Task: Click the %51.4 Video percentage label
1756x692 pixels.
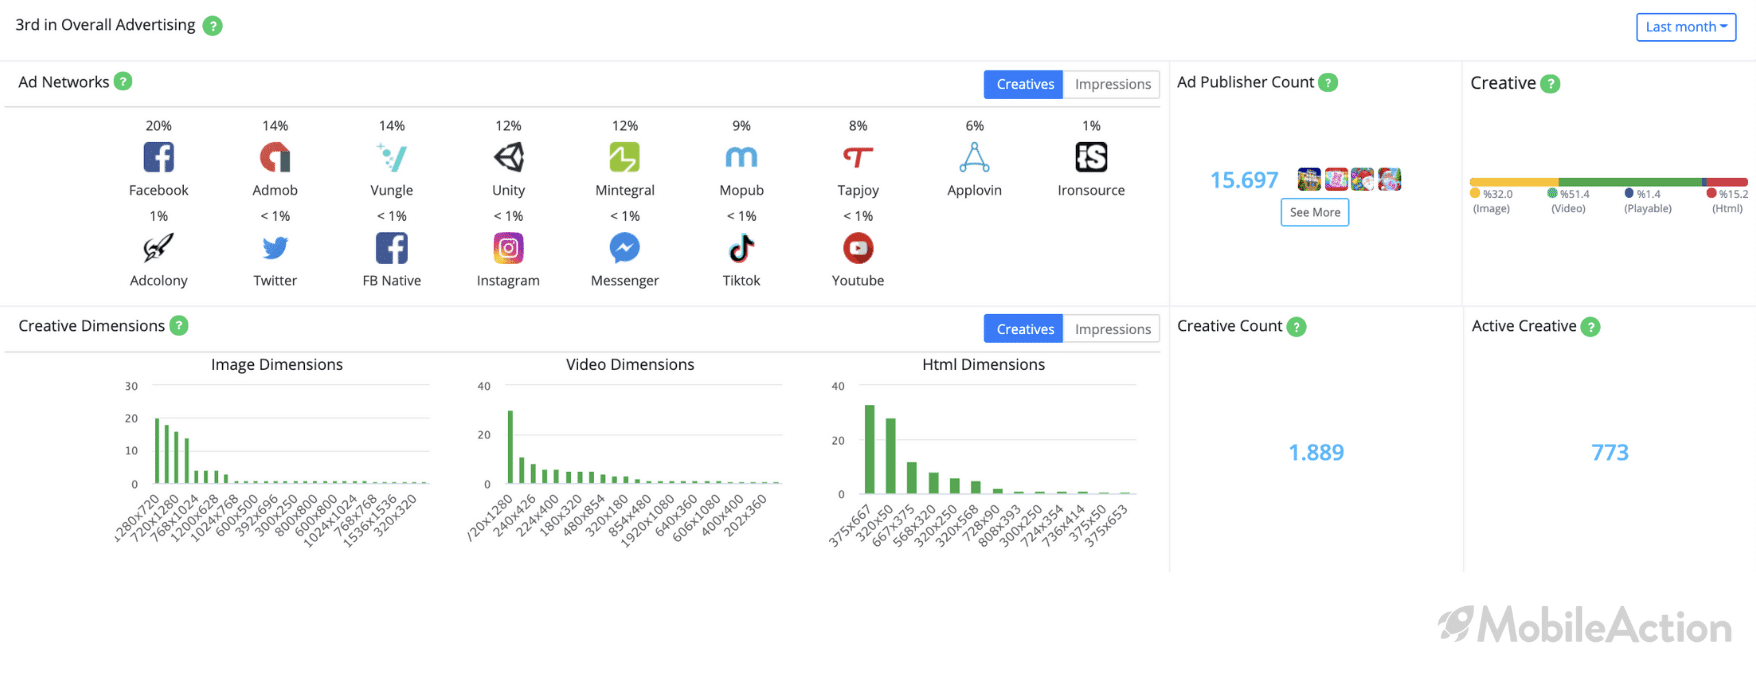Action: coord(1575,194)
